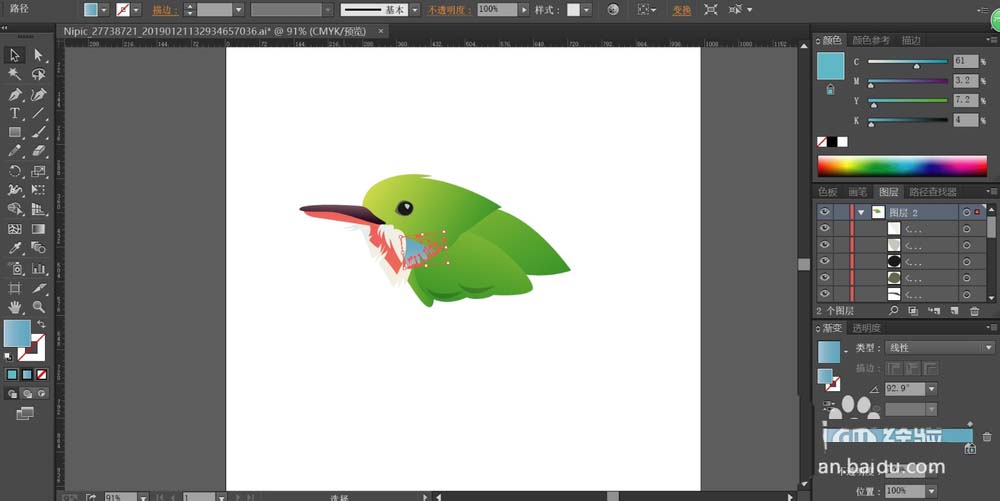Click Reverse Gradient icon in Gradient panel
The height and width of the screenshot is (501, 1000).
pyautogui.click(x=828, y=404)
